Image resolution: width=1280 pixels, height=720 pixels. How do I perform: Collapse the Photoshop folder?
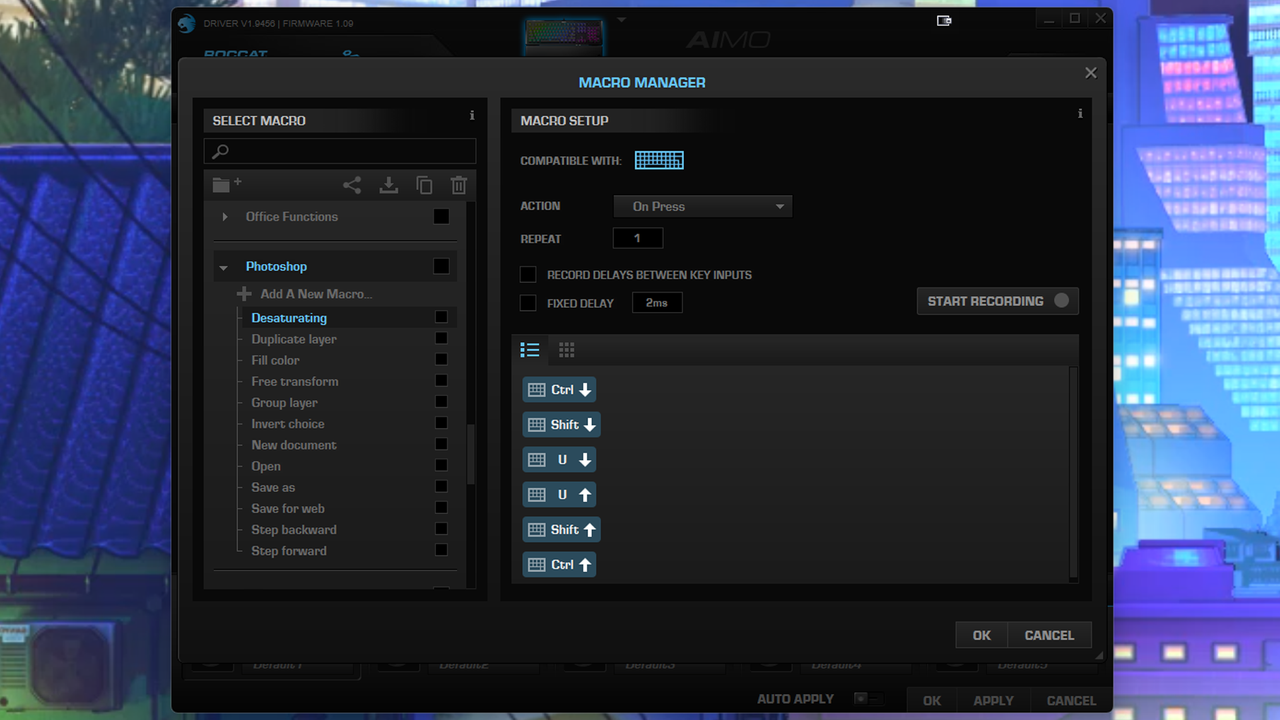224,267
